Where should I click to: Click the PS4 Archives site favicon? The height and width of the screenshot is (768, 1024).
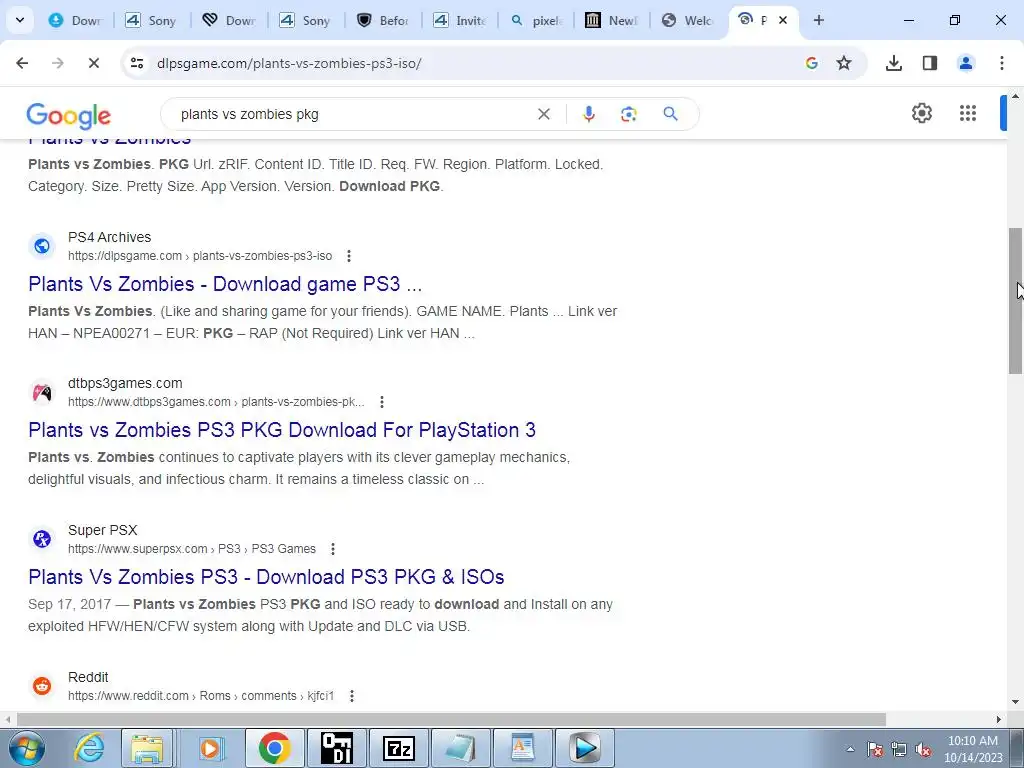tap(42, 246)
